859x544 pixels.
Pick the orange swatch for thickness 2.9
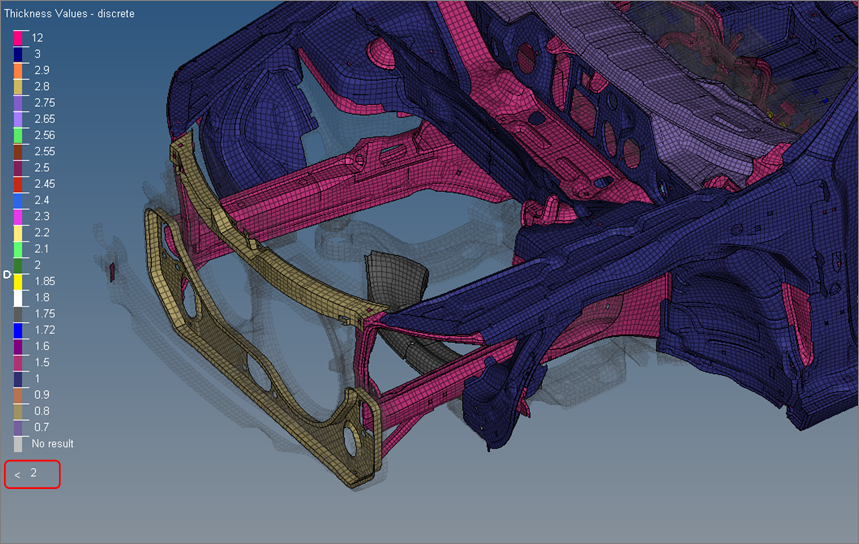18,70
